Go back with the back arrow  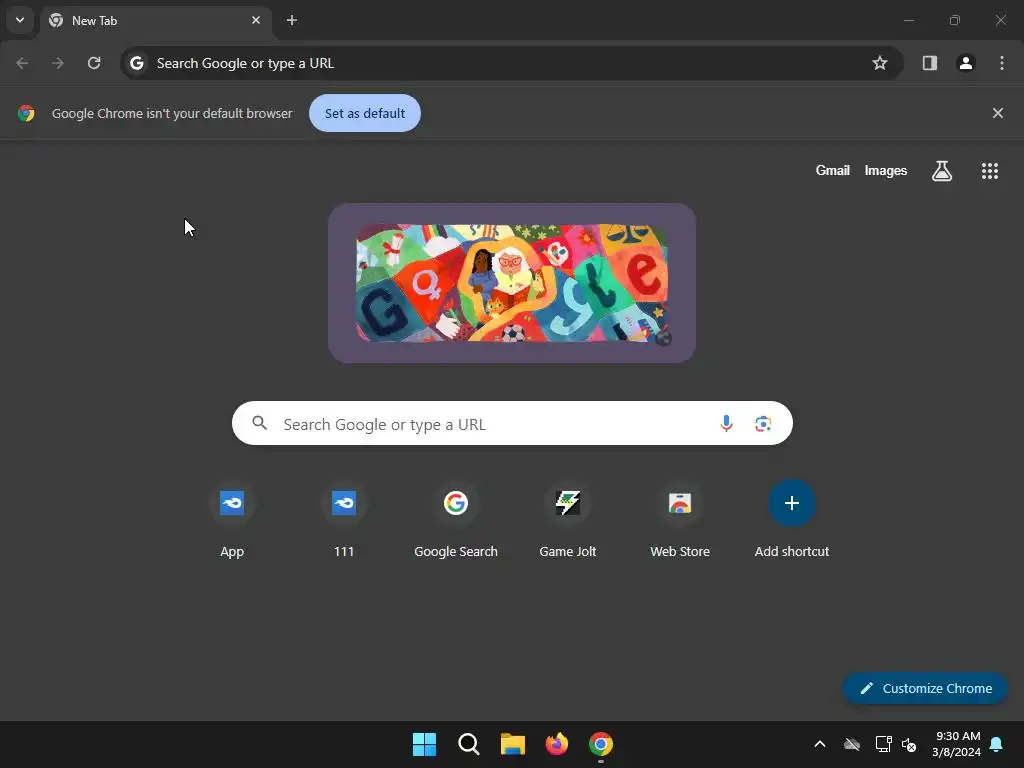(x=22, y=63)
